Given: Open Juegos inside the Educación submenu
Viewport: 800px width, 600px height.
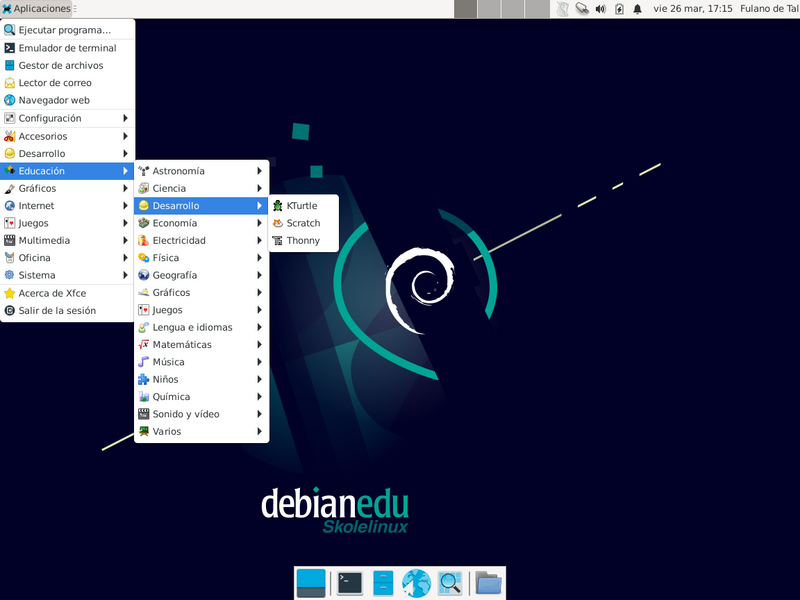Looking at the screenshot, I should tap(202, 310).
